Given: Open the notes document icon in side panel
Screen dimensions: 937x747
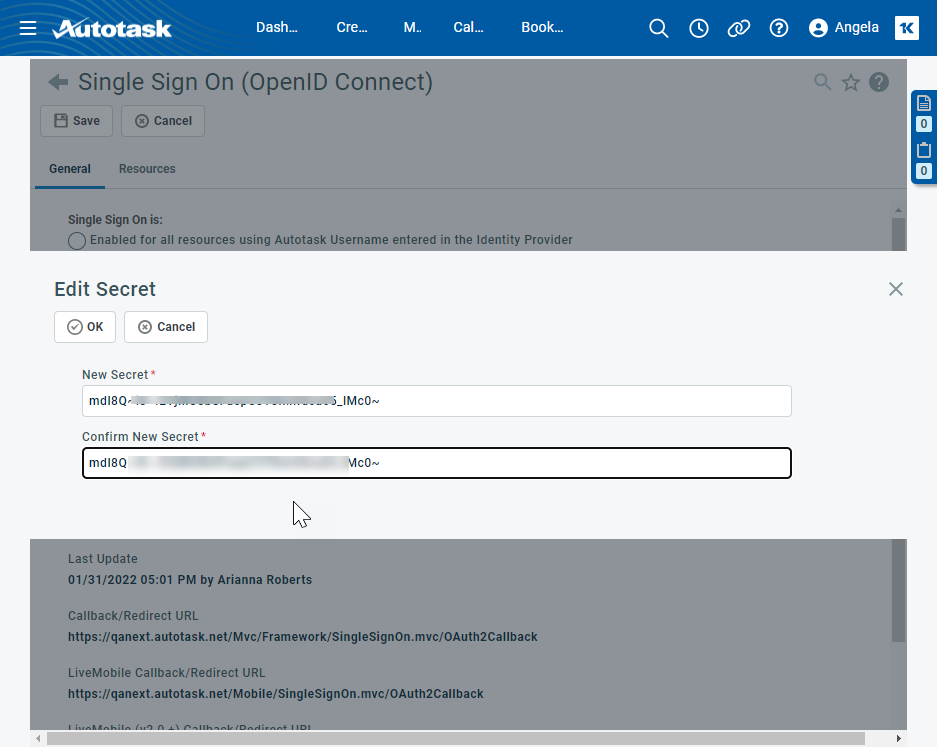Looking at the screenshot, I should pos(924,103).
